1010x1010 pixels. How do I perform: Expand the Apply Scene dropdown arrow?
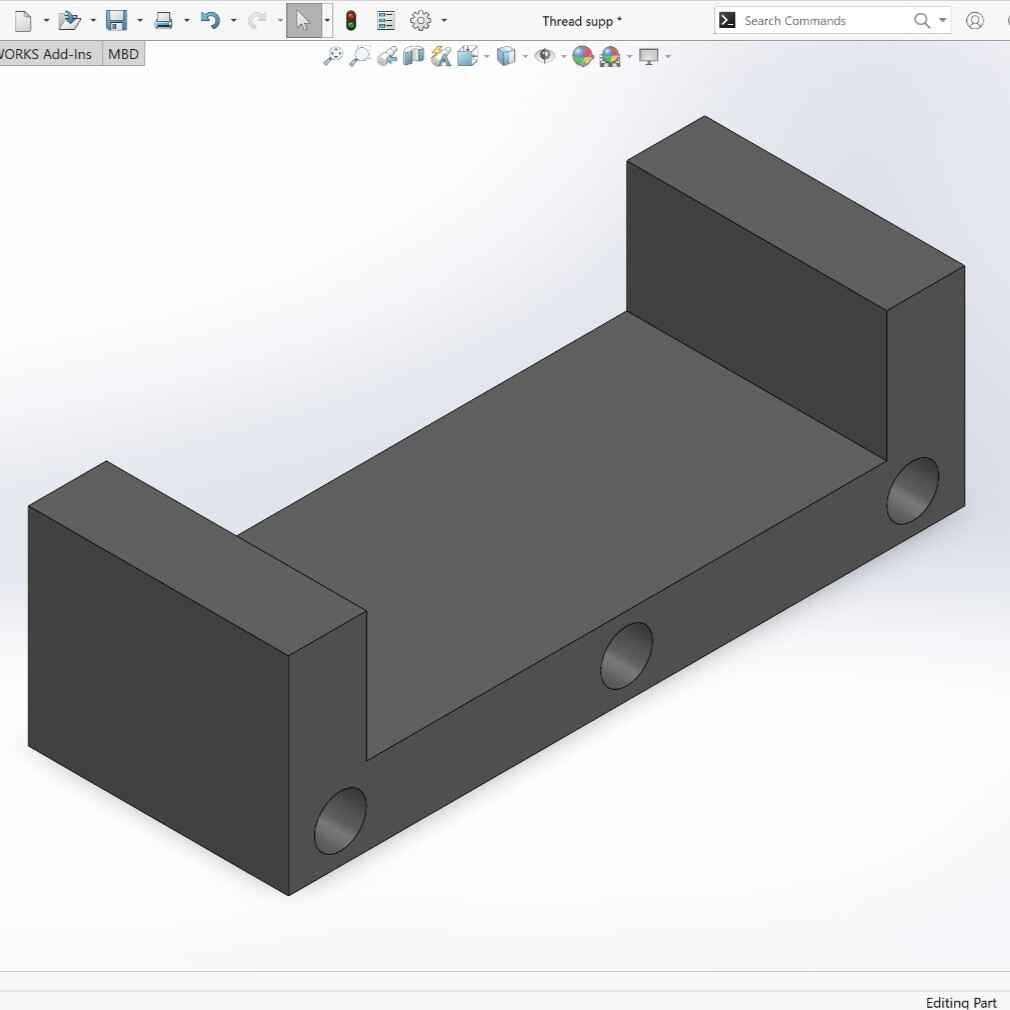(x=629, y=57)
